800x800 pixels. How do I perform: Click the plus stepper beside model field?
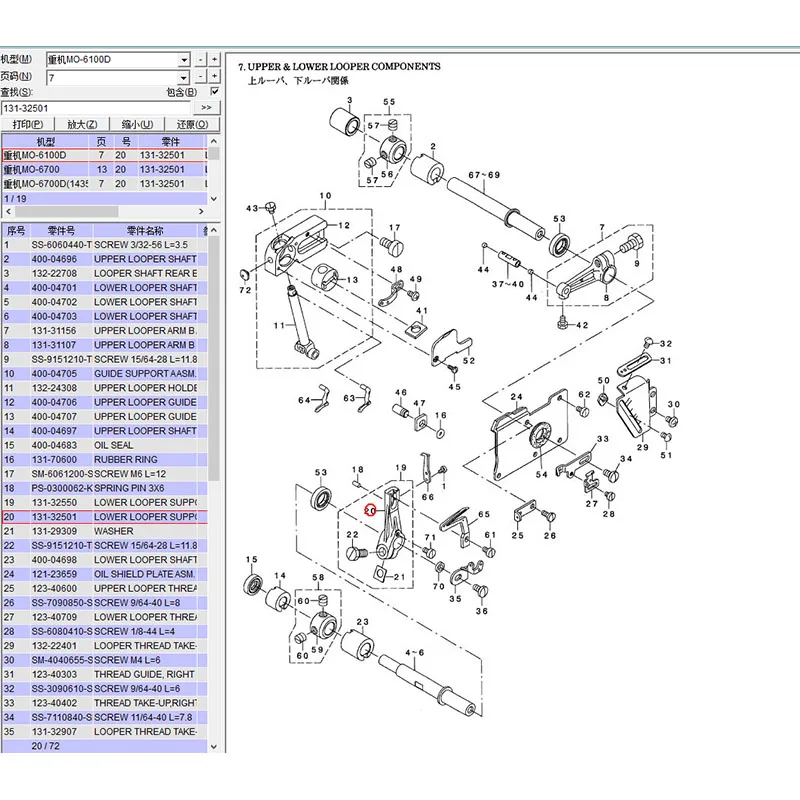pos(214,60)
